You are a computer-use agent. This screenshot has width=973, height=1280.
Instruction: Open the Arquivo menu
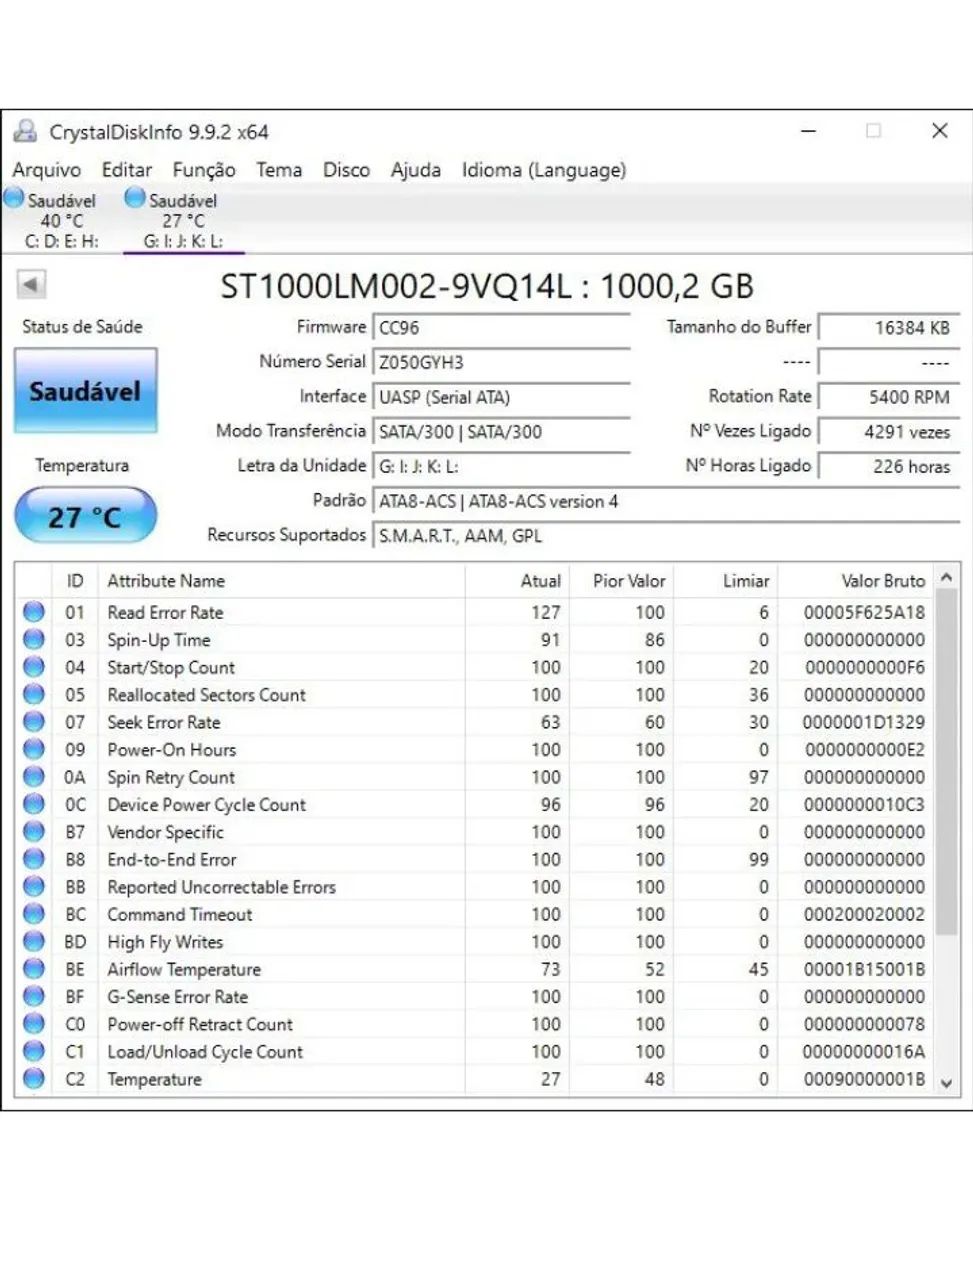click(46, 170)
